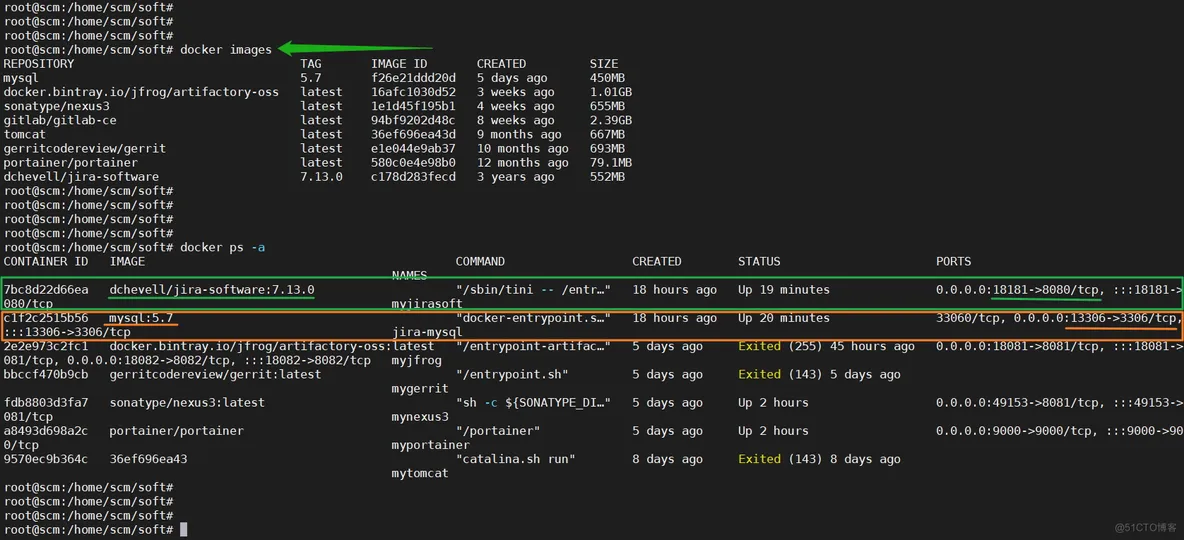Click tomcat repository name
The width and height of the screenshot is (1184, 540).
pos(24,134)
